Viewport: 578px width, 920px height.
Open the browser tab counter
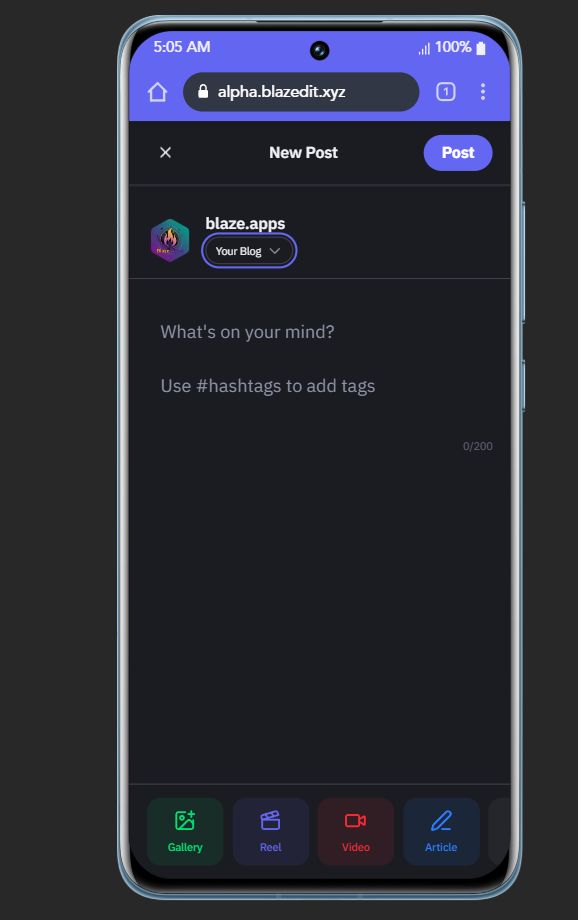(445, 92)
